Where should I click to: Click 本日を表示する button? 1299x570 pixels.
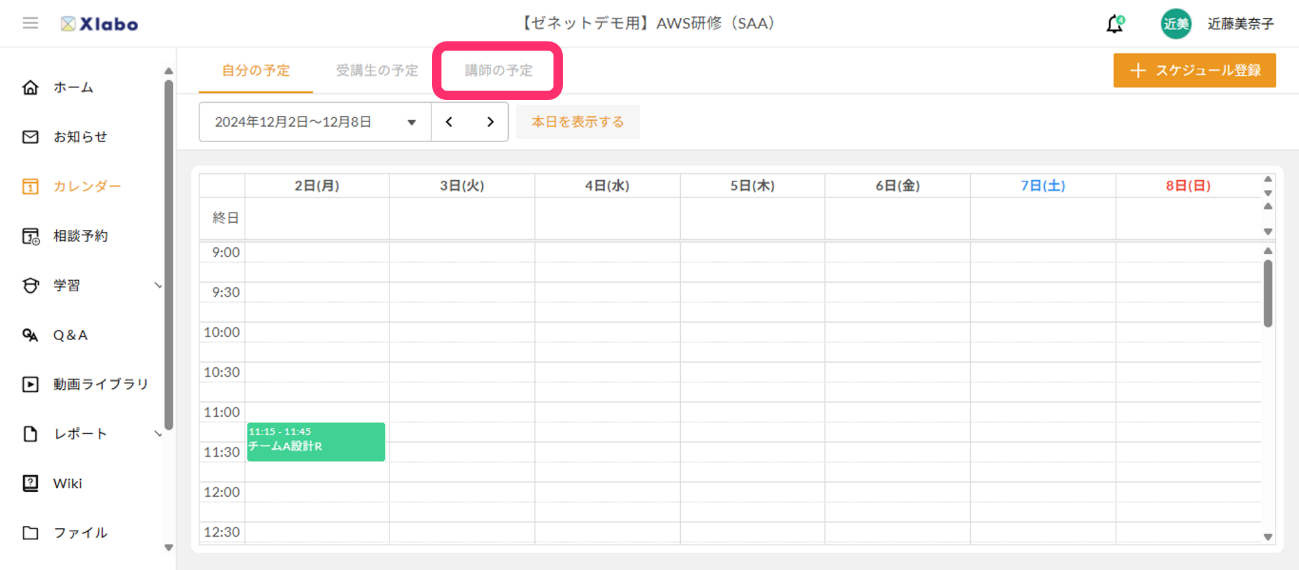(577, 122)
